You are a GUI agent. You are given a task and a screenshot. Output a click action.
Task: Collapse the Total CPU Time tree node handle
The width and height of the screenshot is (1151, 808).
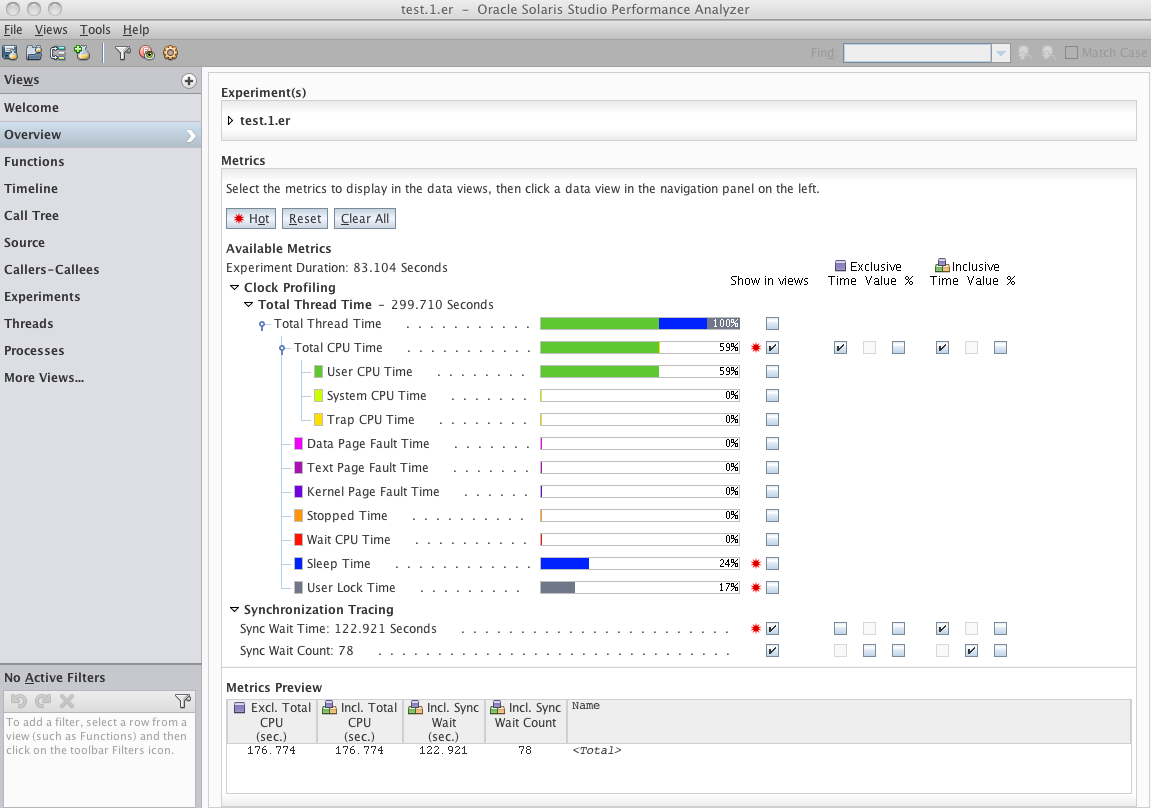coord(282,349)
